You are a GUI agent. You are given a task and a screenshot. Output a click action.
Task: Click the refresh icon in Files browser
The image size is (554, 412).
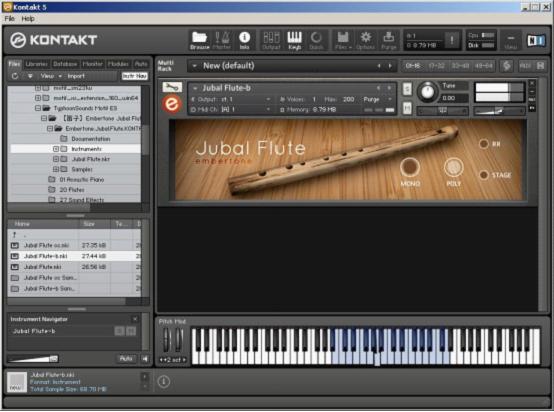[x=15, y=76]
